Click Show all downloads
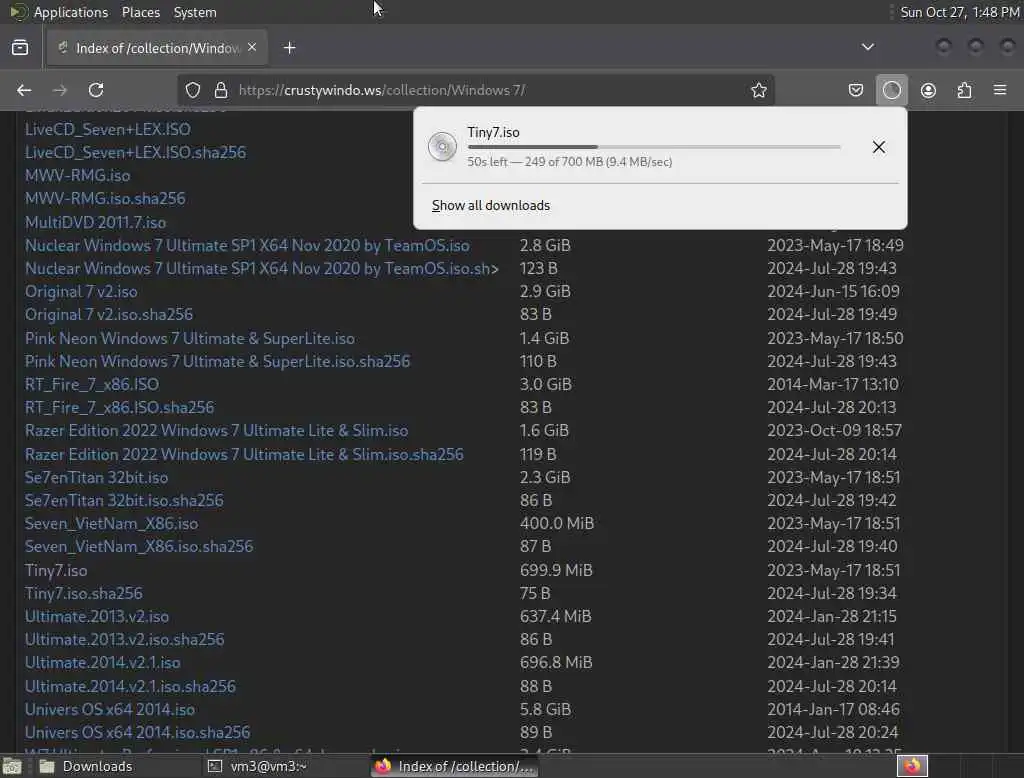 point(491,206)
